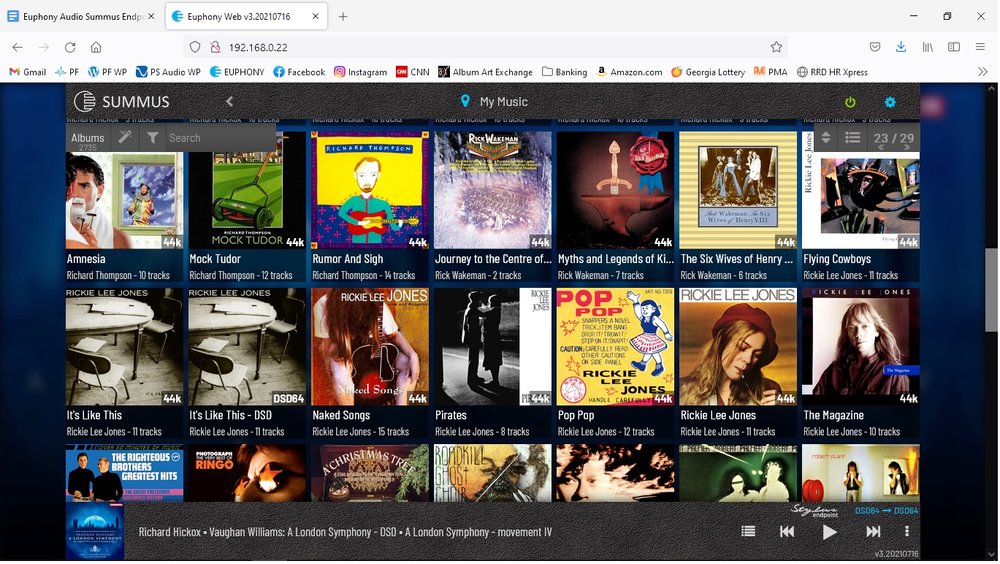Open the Gmail bookmark
The height and width of the screenshot is (564, 1000).
27,72
